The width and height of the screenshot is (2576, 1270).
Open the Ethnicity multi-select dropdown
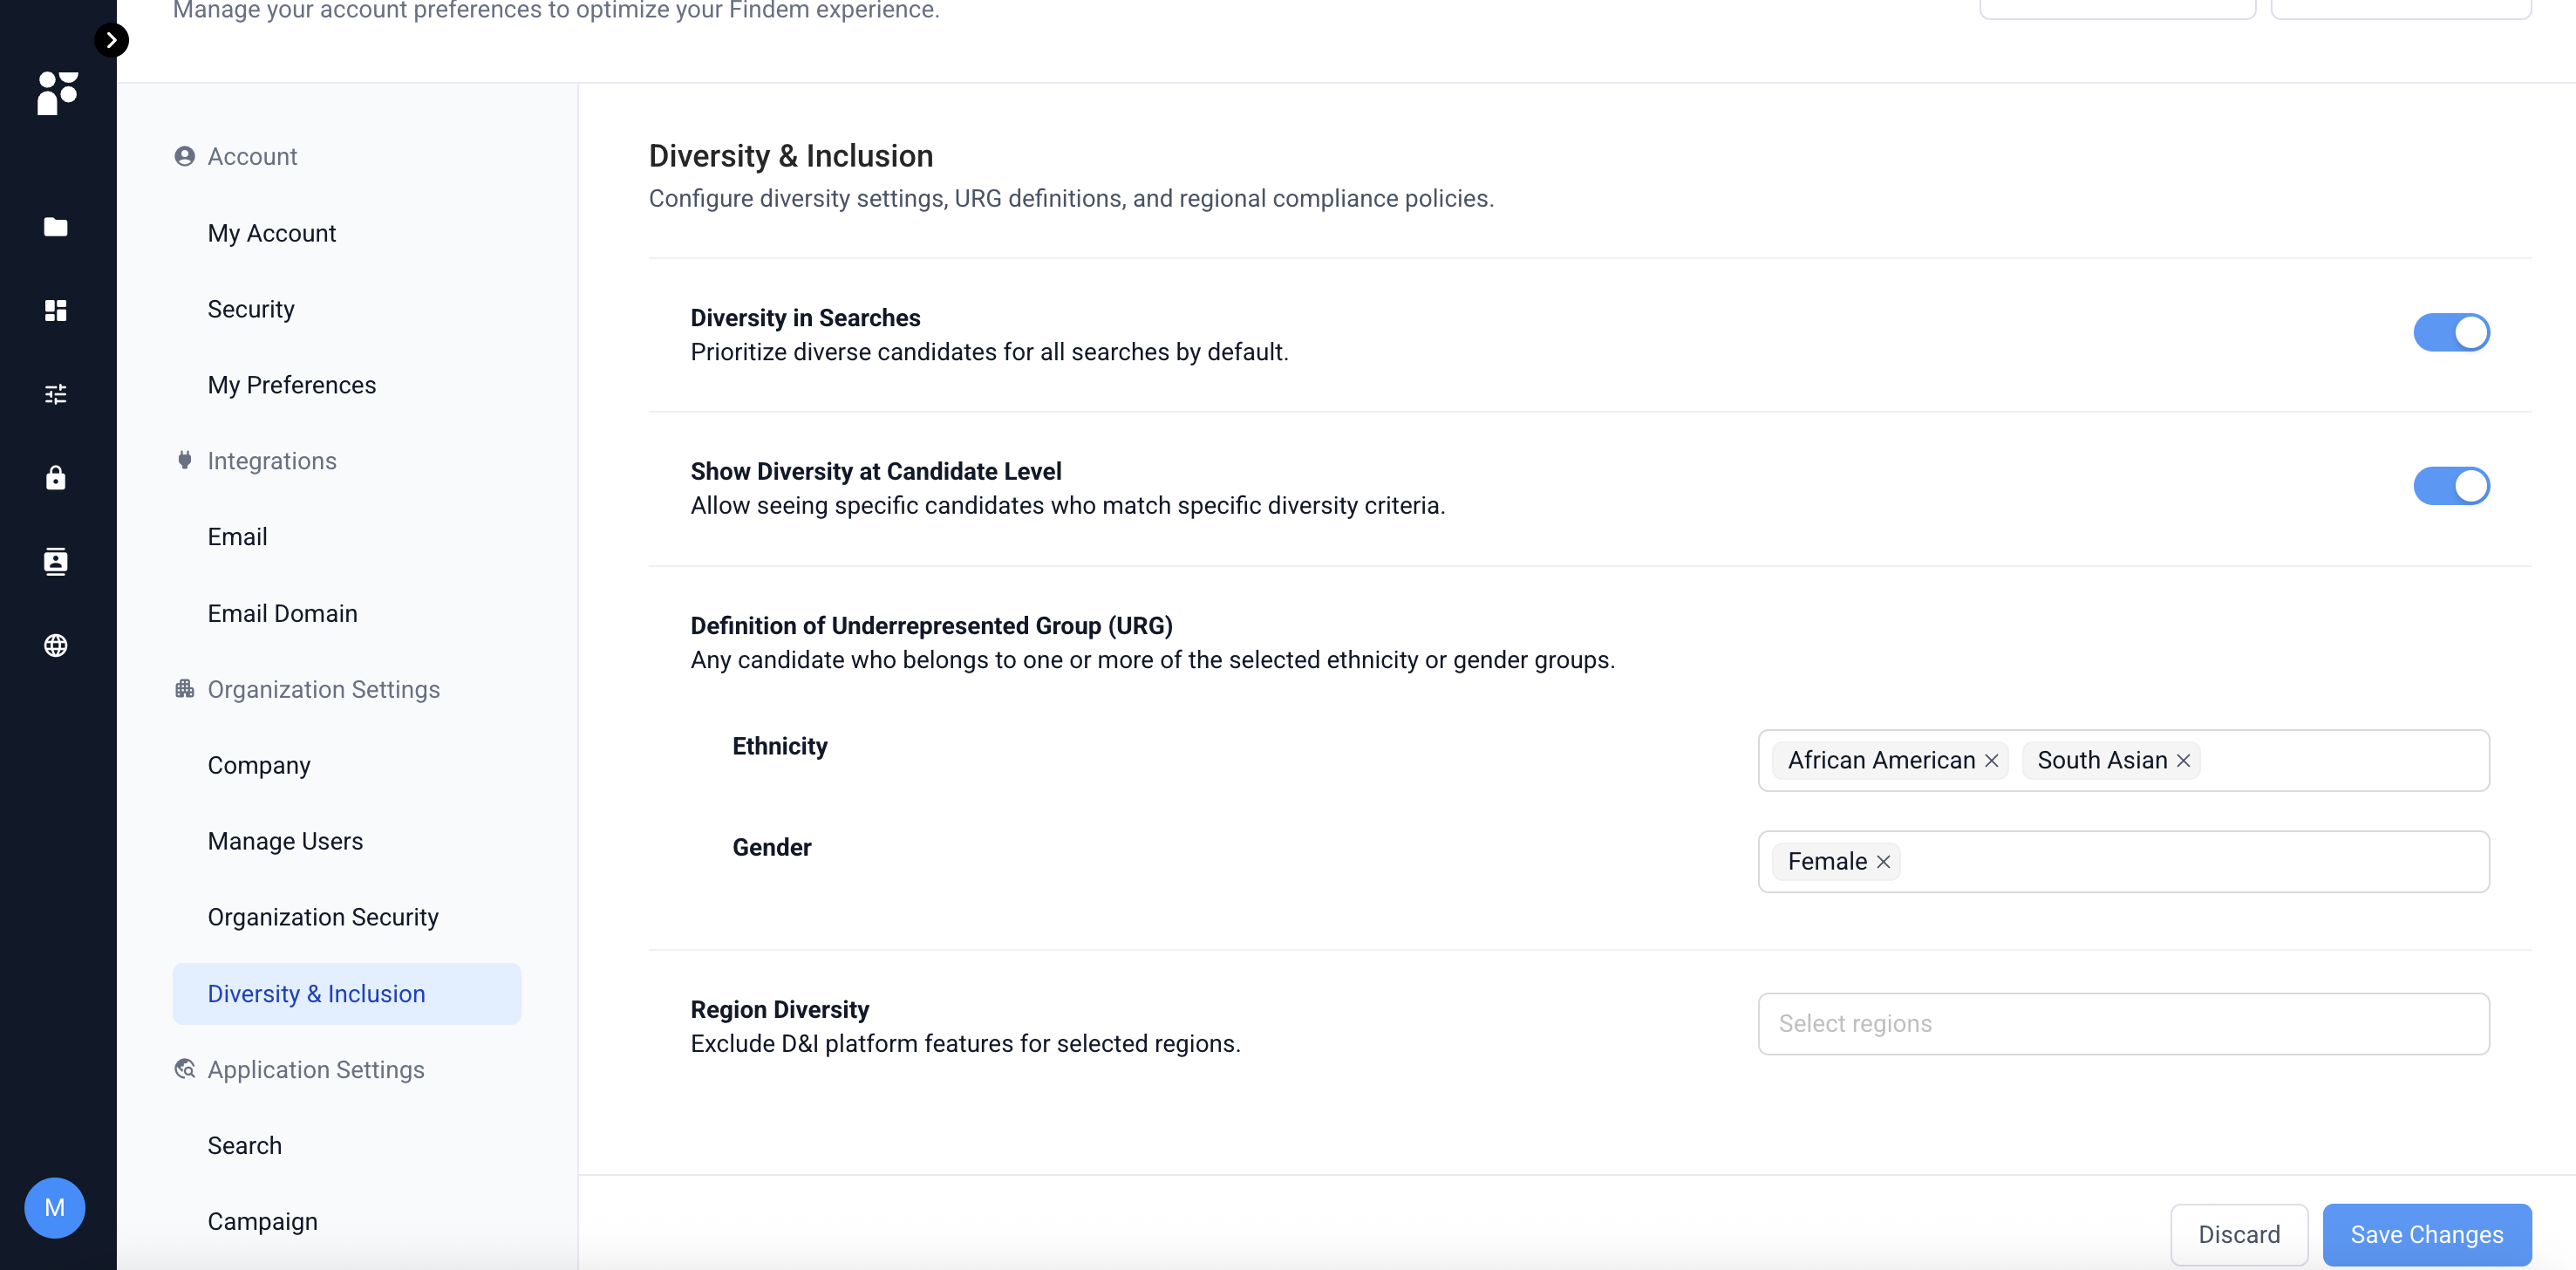(2123, 760)
